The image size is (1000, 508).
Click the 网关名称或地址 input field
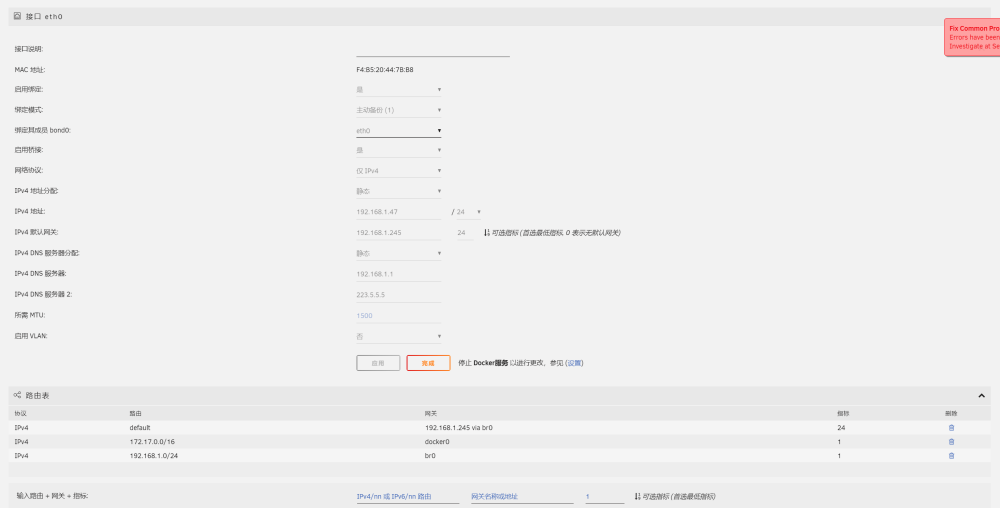(522, 497)
